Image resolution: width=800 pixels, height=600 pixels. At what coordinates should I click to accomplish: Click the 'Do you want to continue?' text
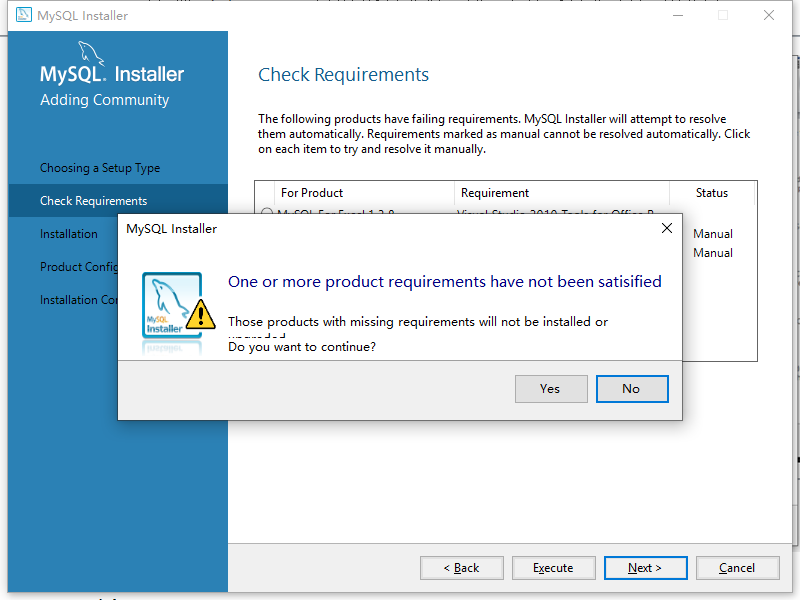coord(302,347)
